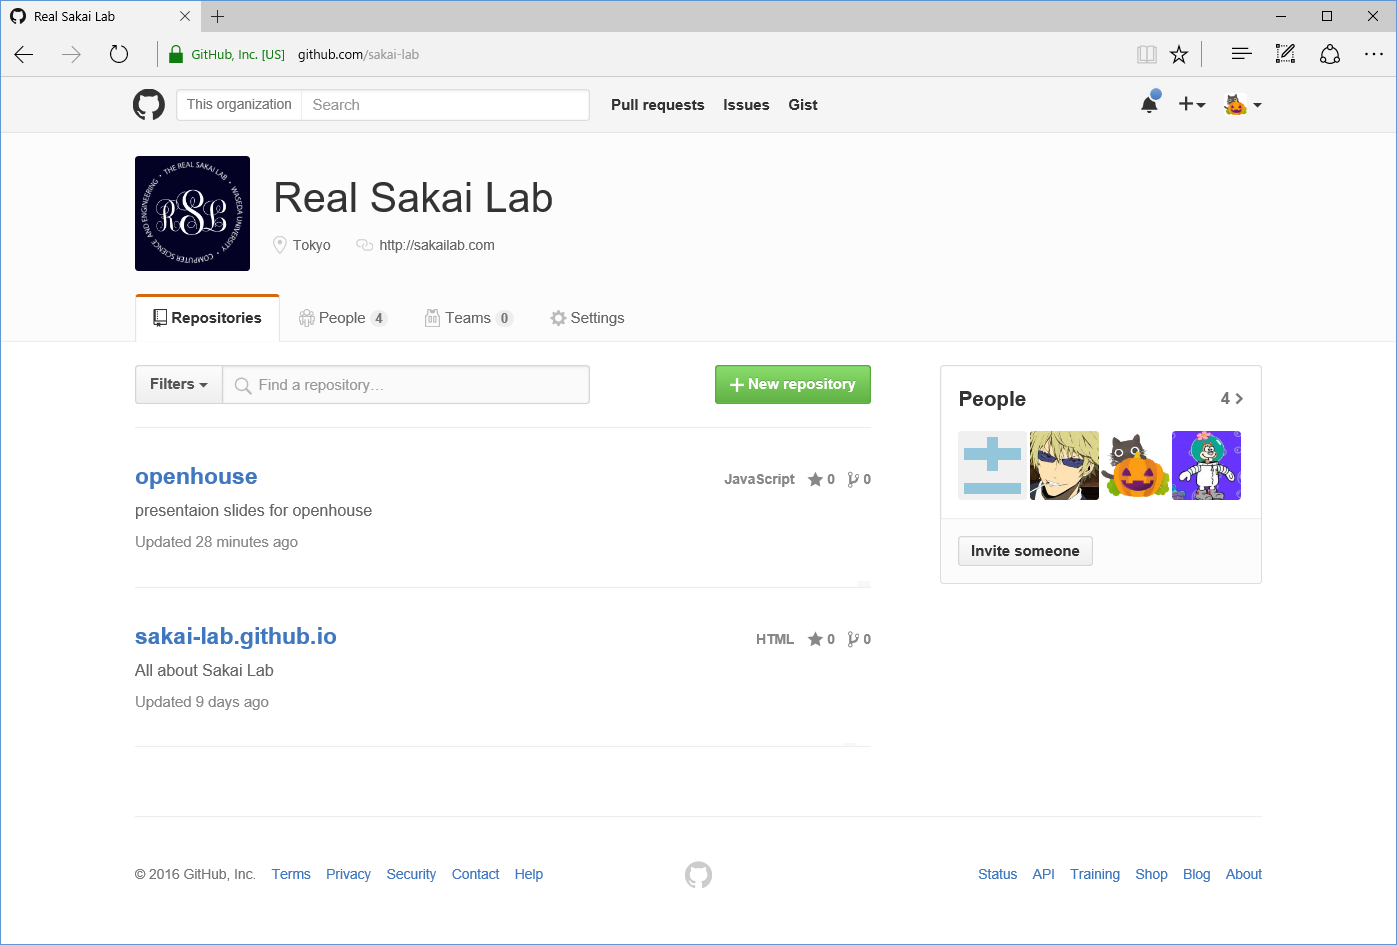Create a New repository
The width and height of the screenshot is (1397, 945).
point(793,384)
